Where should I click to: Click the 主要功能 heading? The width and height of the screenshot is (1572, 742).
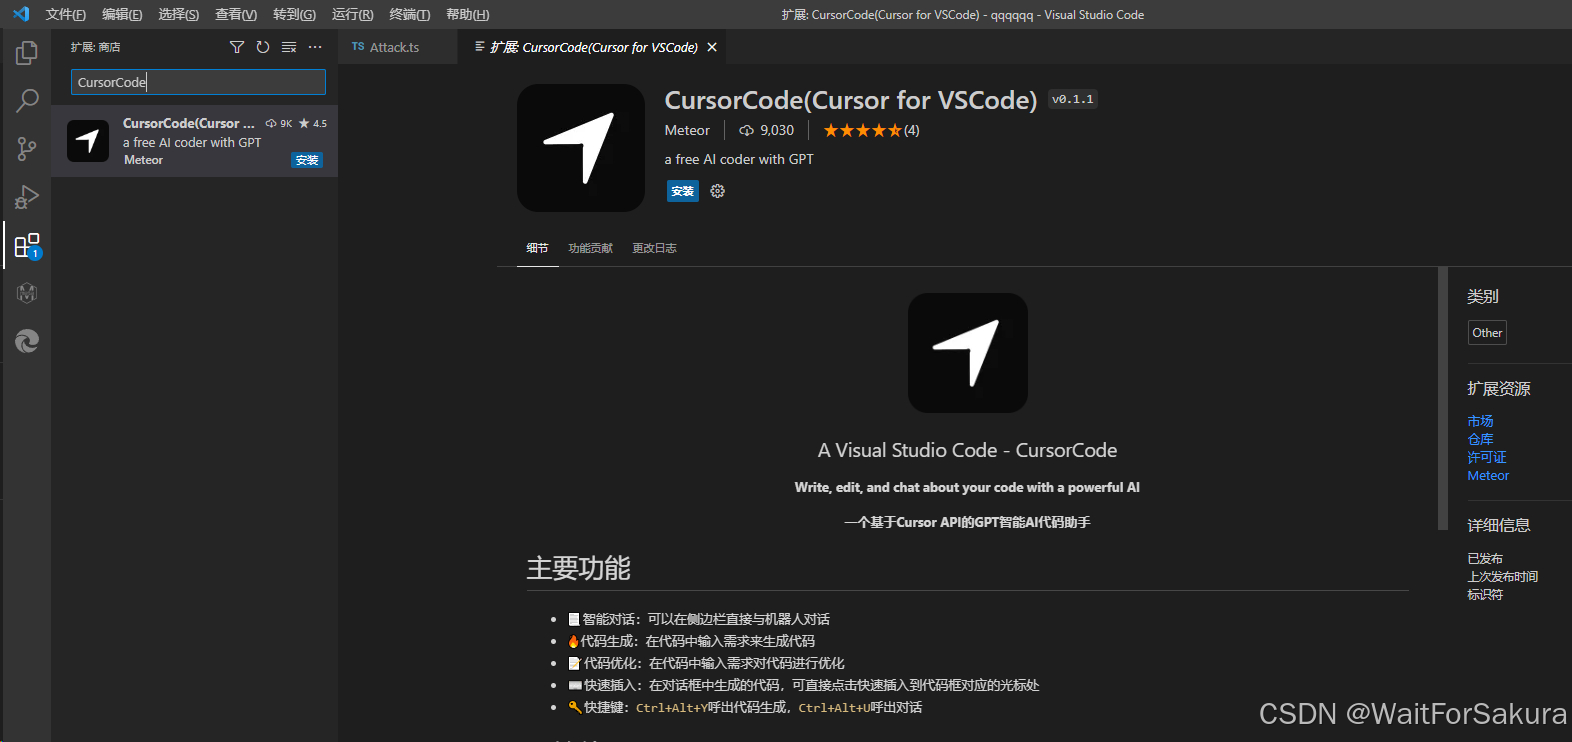pos(579,568)
